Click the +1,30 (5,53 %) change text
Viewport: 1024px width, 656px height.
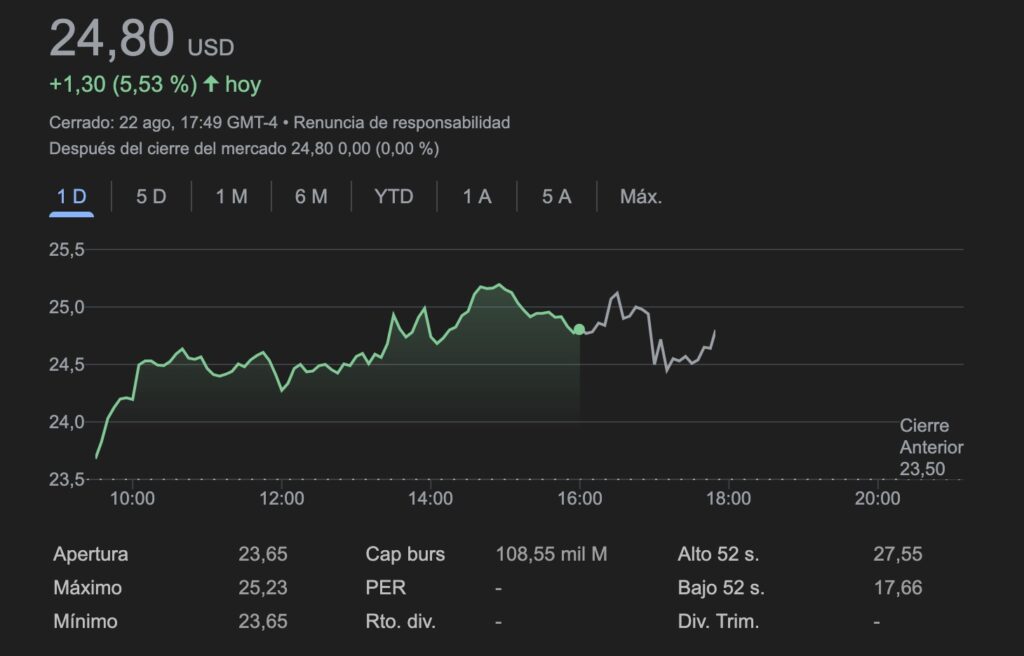123,84
